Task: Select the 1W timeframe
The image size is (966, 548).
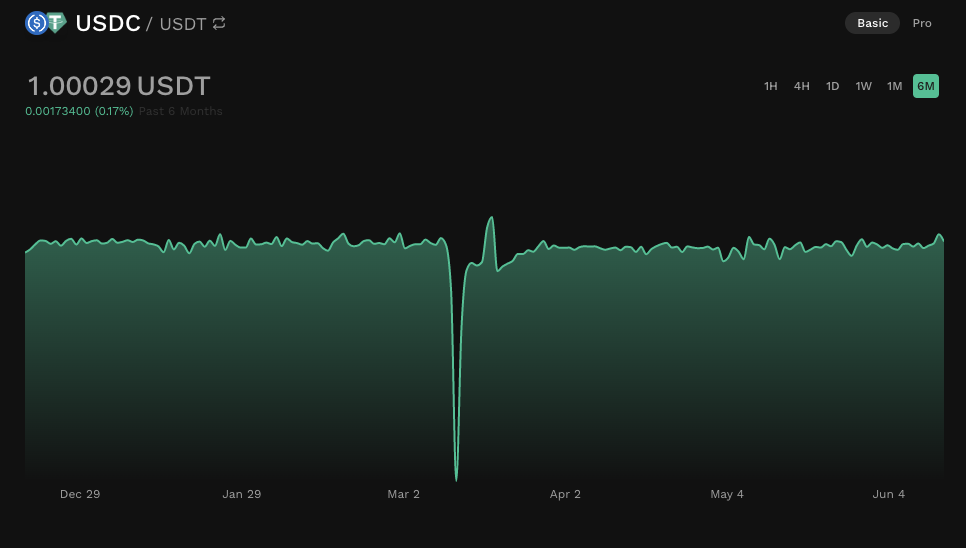Action: click(863, 86)
